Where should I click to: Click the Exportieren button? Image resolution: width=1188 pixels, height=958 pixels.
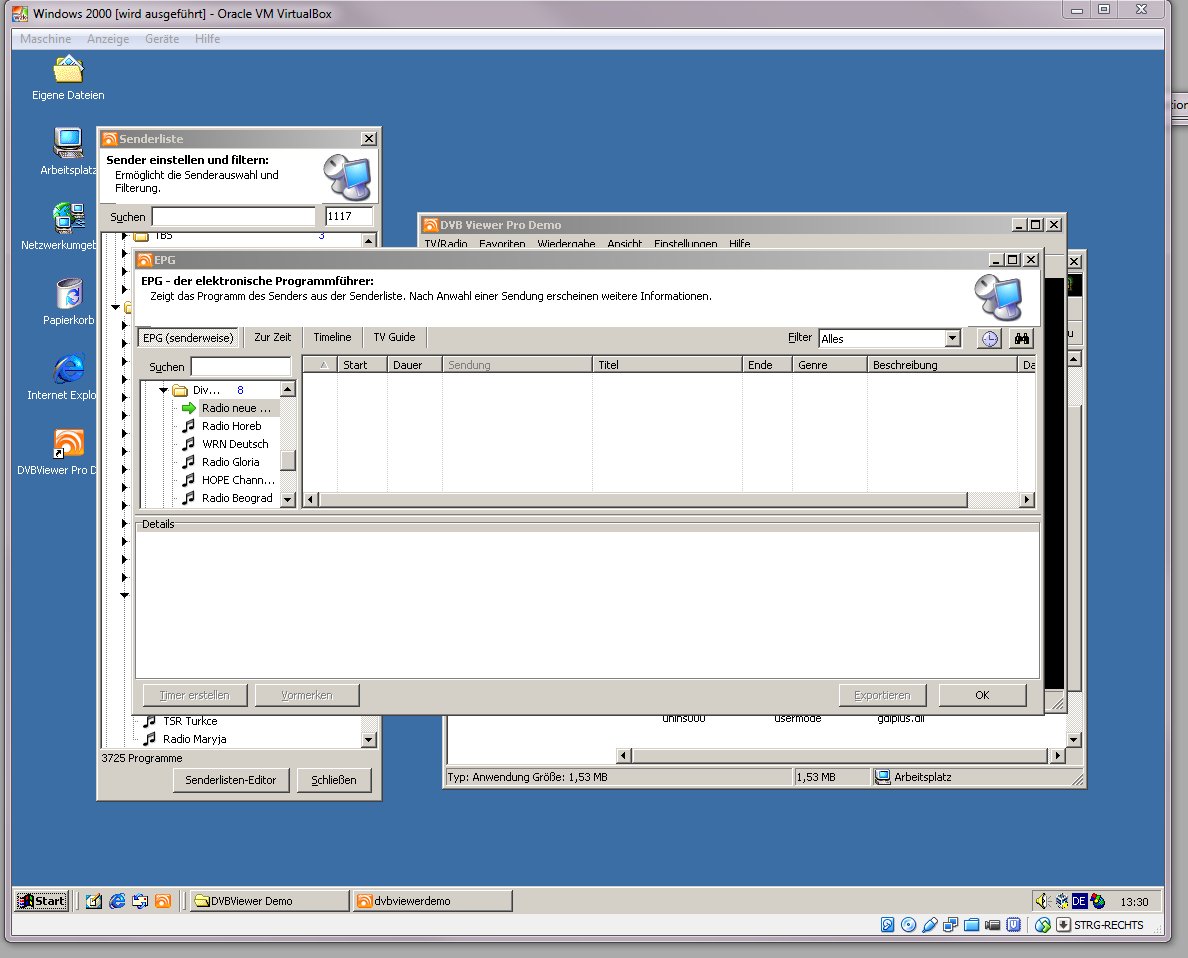coord(882,695)
